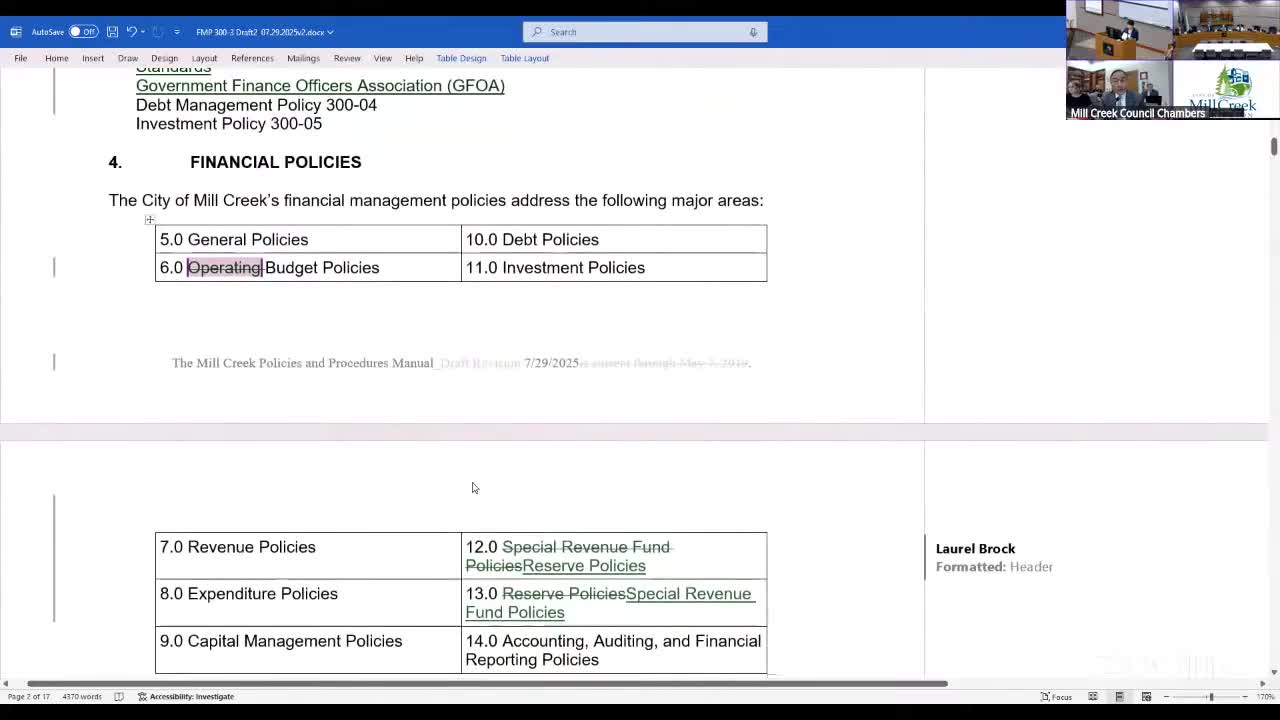1280x720 pixels.
Task: Open the Table Layout tab
Action: point(525,58)
